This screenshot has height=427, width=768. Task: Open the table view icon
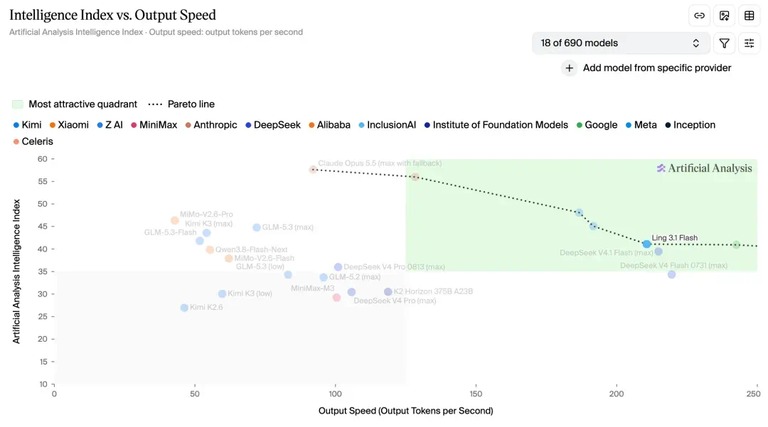point(749,16)
